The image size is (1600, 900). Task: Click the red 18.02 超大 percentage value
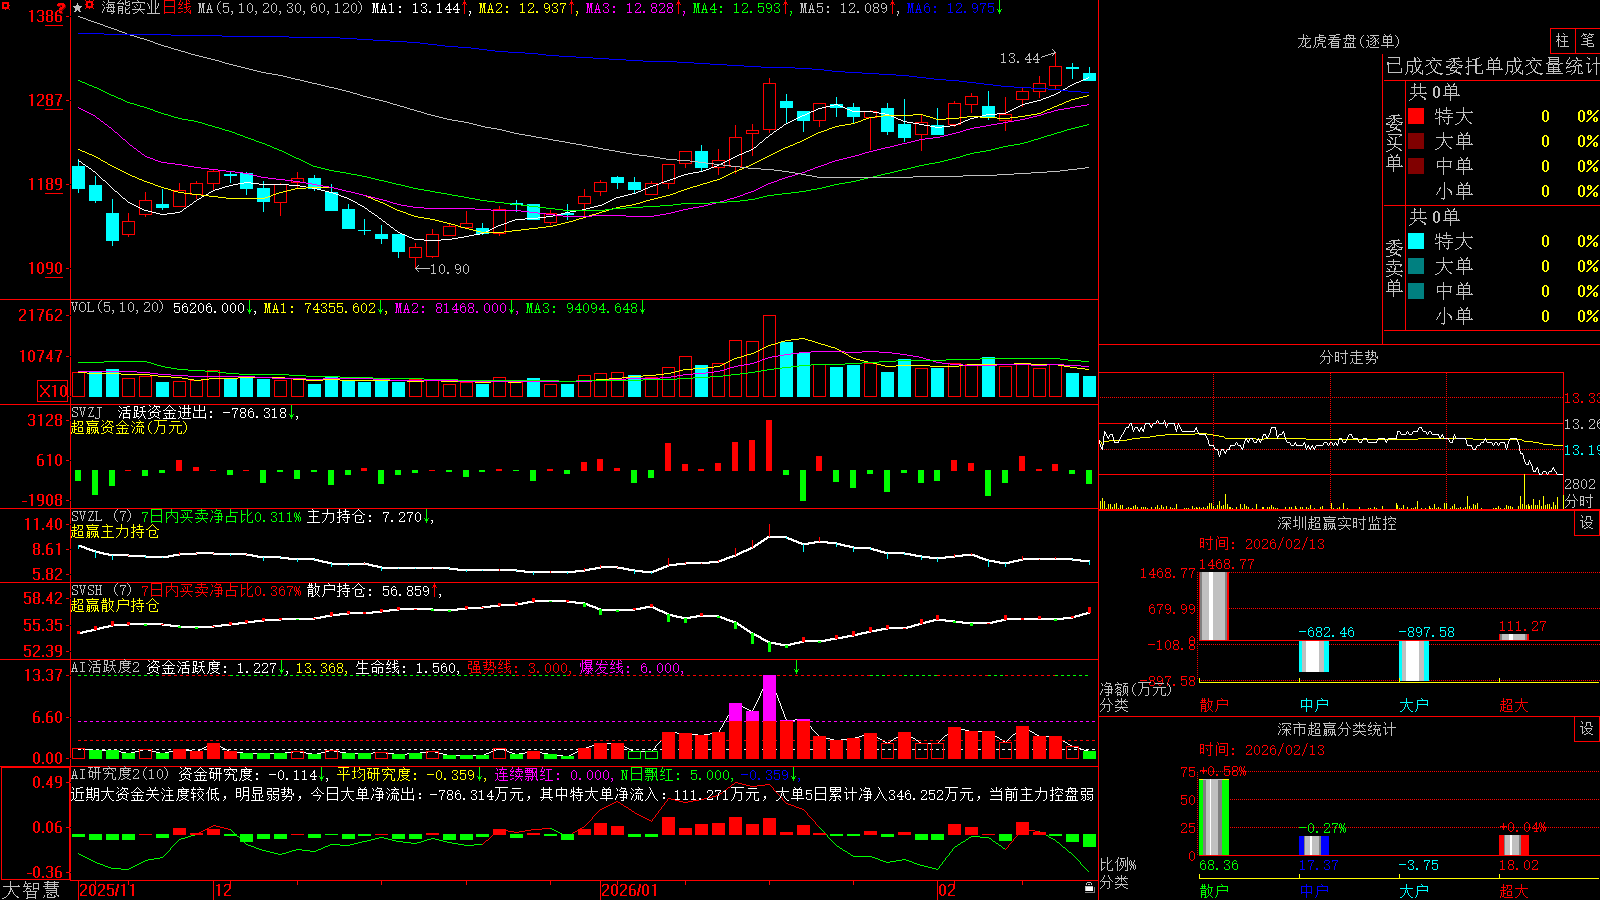(x=1518, y=865)
